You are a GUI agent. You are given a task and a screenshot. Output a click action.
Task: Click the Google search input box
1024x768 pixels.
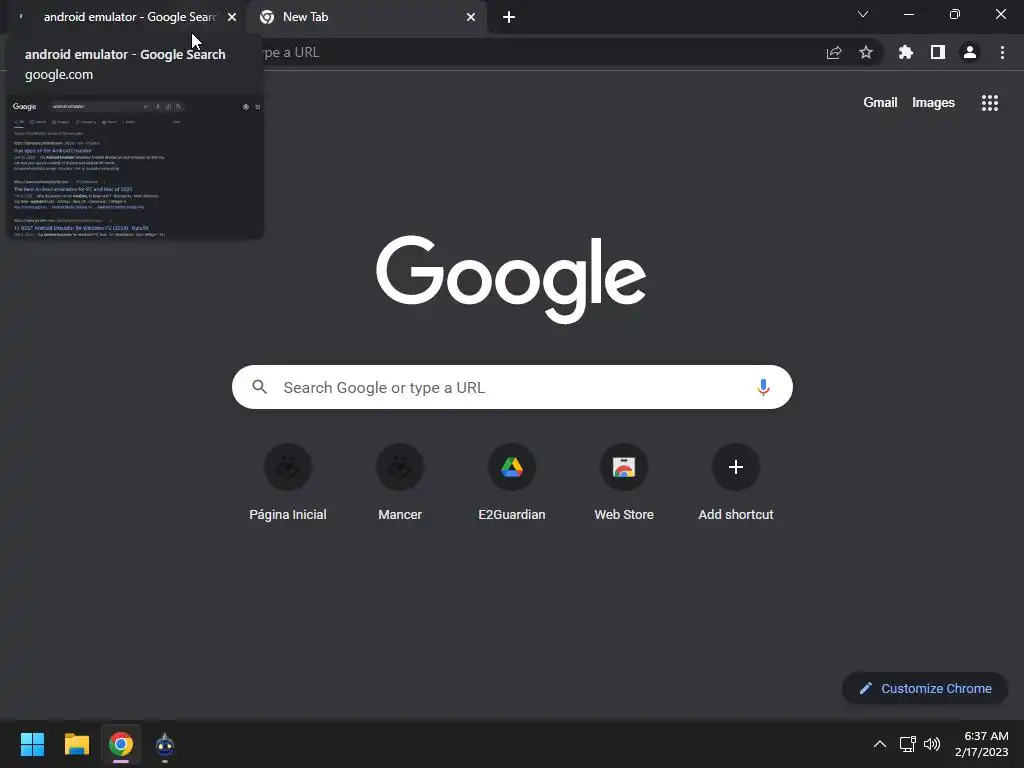click(x=512, y=387)
